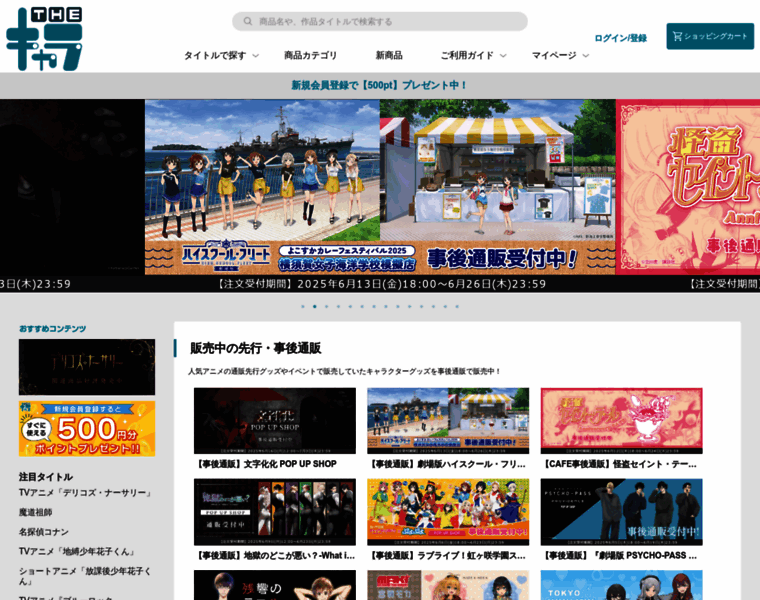Open the ショッピングカート button

[710, 36]
